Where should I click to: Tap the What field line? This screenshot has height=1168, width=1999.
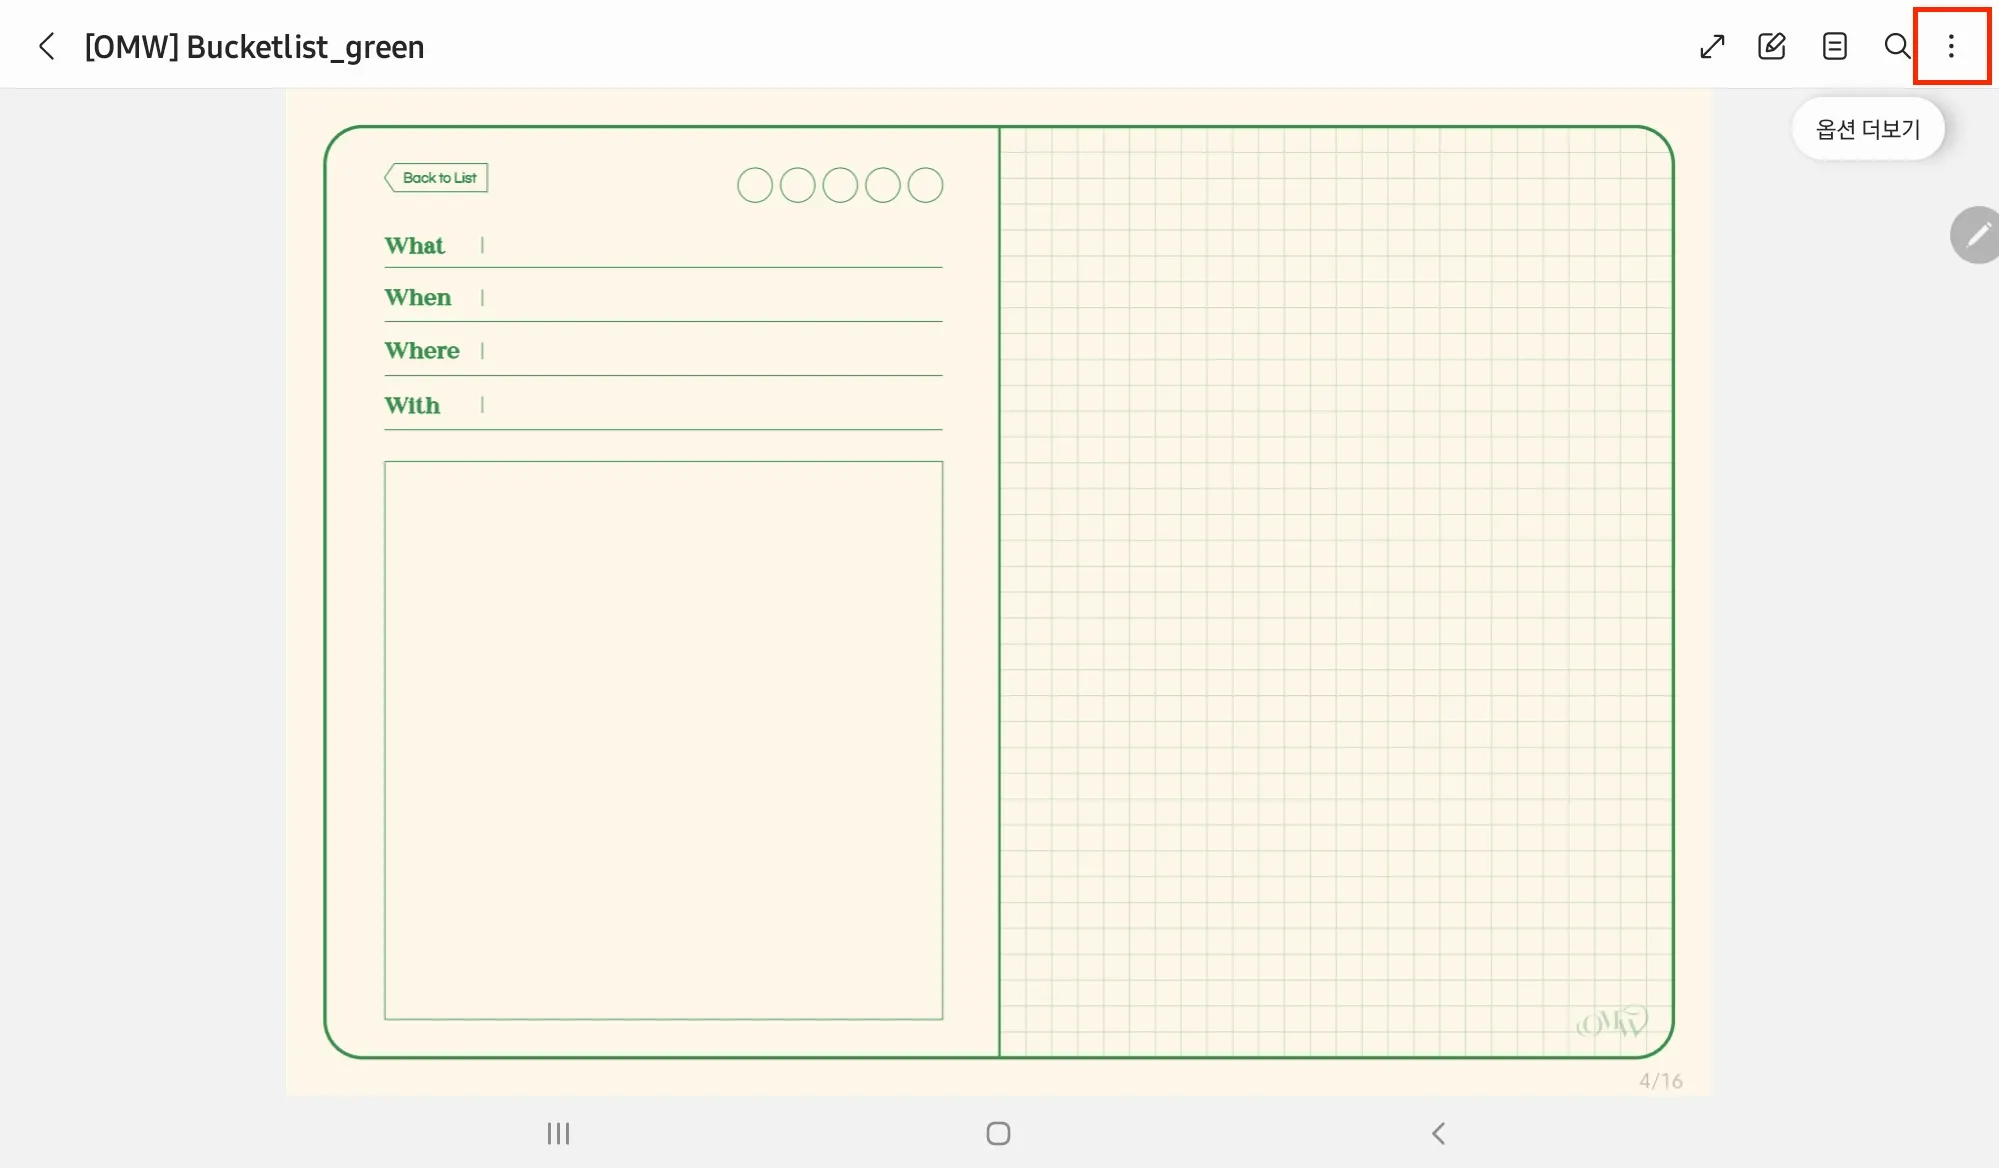712,247
